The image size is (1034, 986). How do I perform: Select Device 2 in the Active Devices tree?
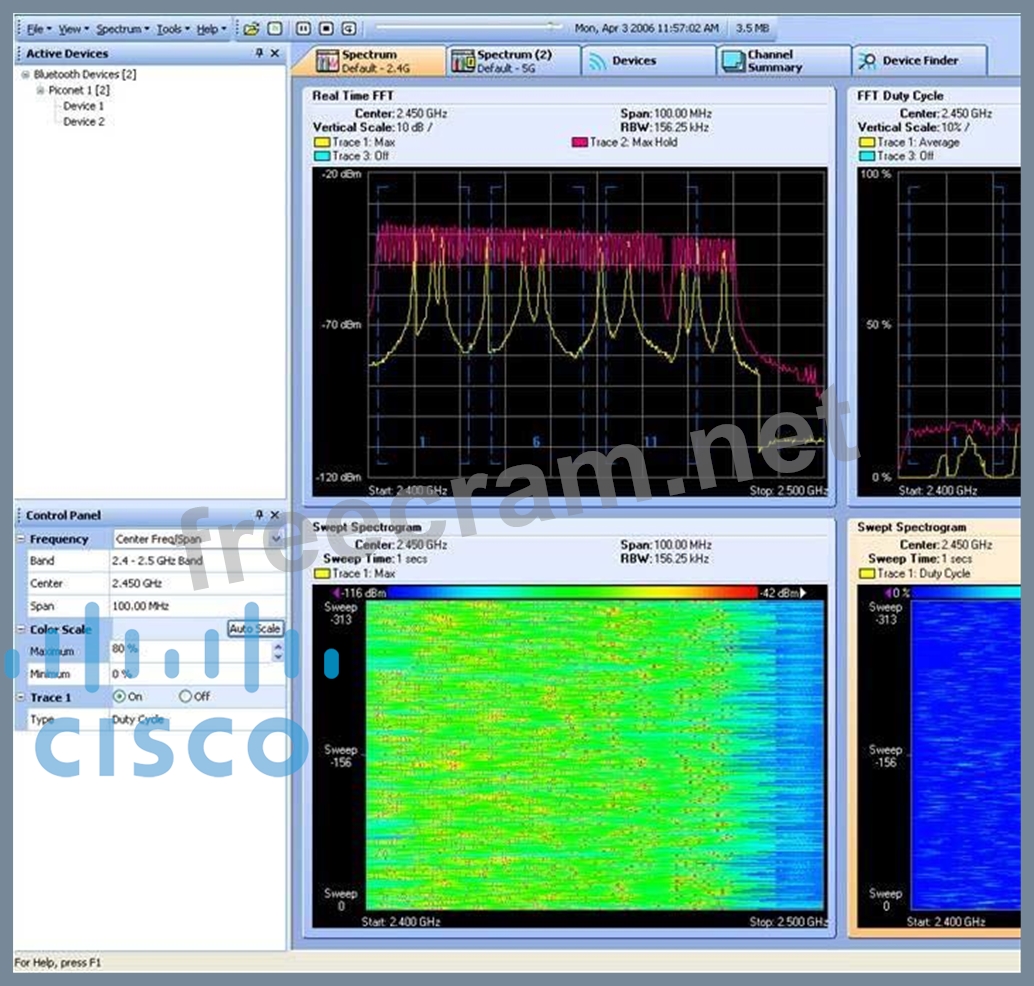[83, 122]
